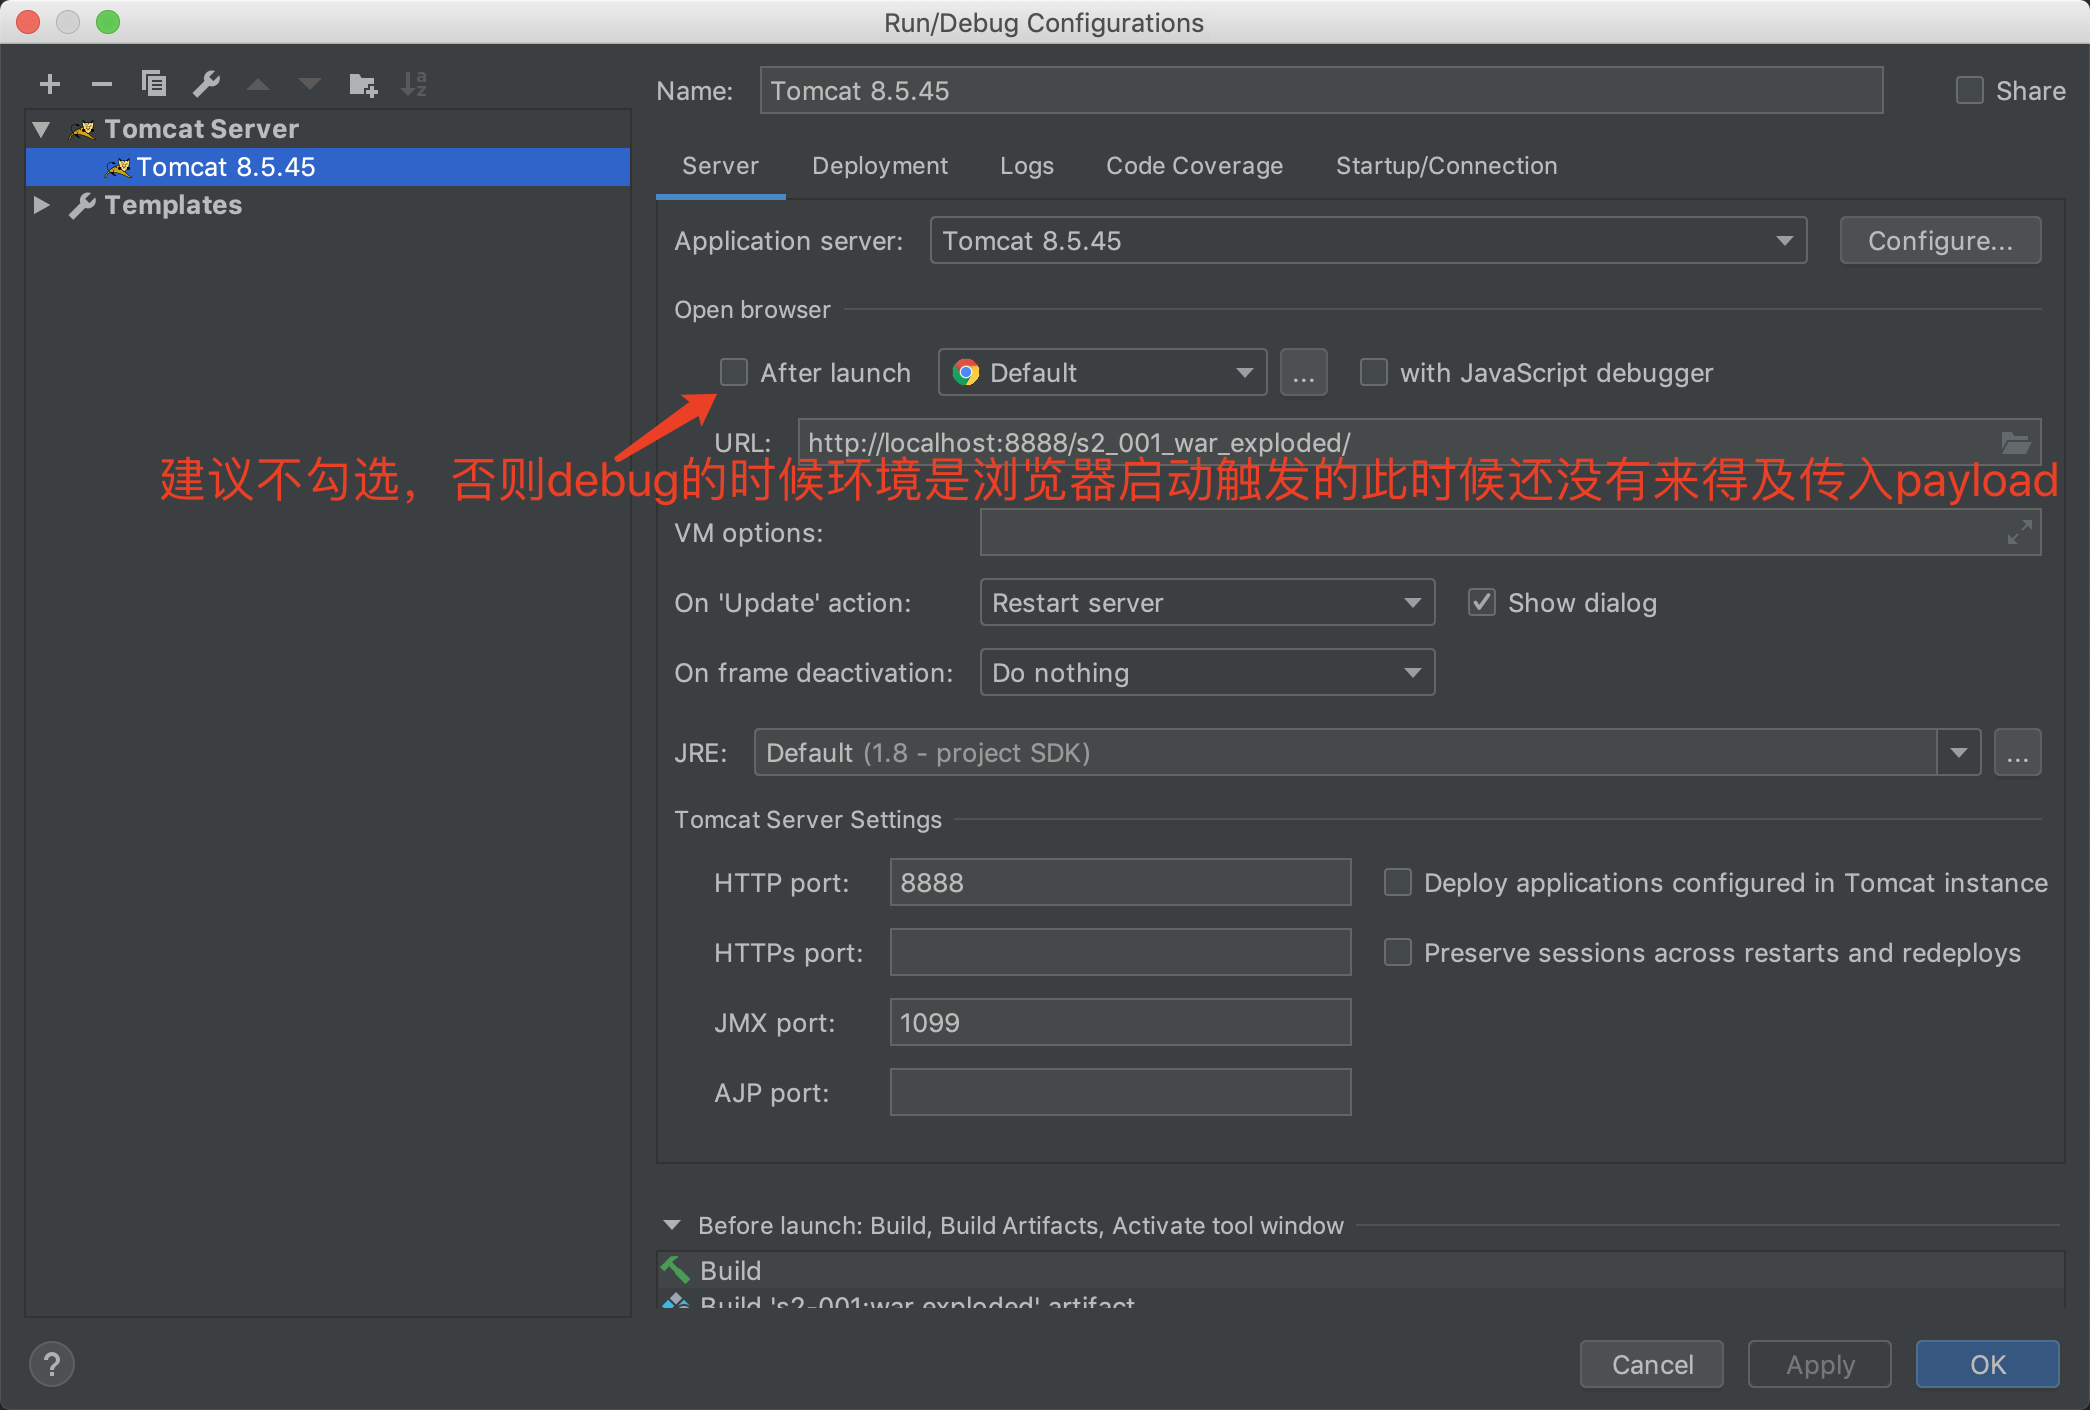The width and height of the screenshot is (2090, 1410).
Task: Click the URL input field
Action: [x=1419, y=443]
